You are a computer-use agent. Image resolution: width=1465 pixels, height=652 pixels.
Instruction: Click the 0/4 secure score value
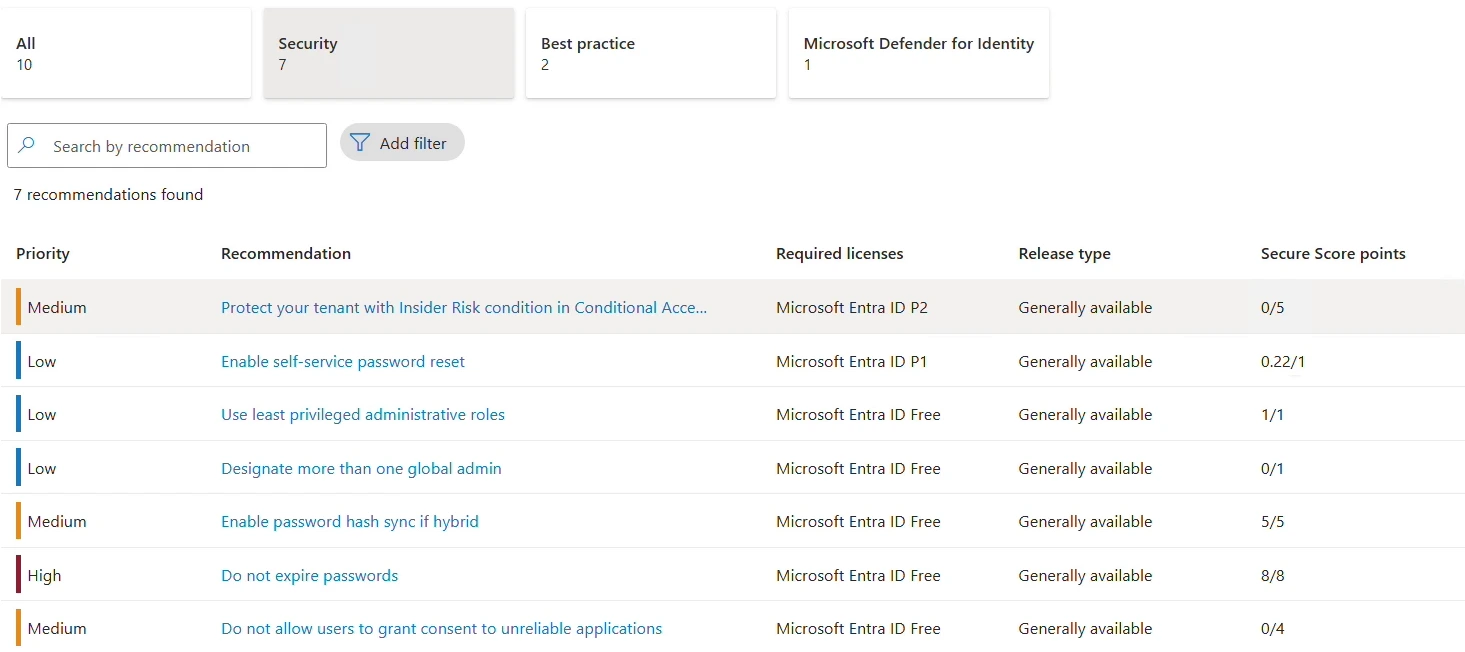tap(1272, 628)
